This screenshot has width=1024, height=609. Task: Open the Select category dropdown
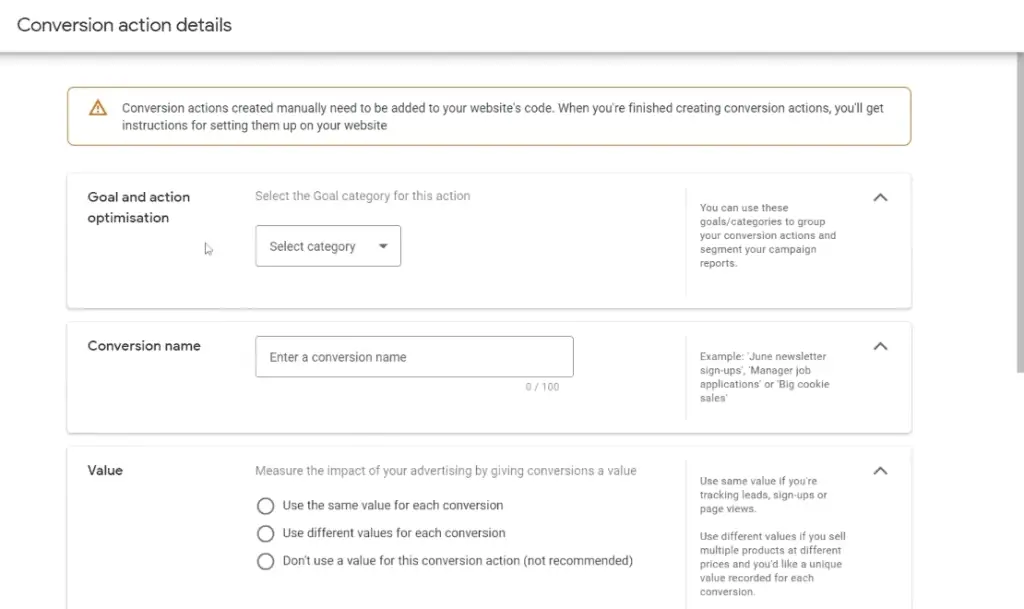(x=328, y=246)
